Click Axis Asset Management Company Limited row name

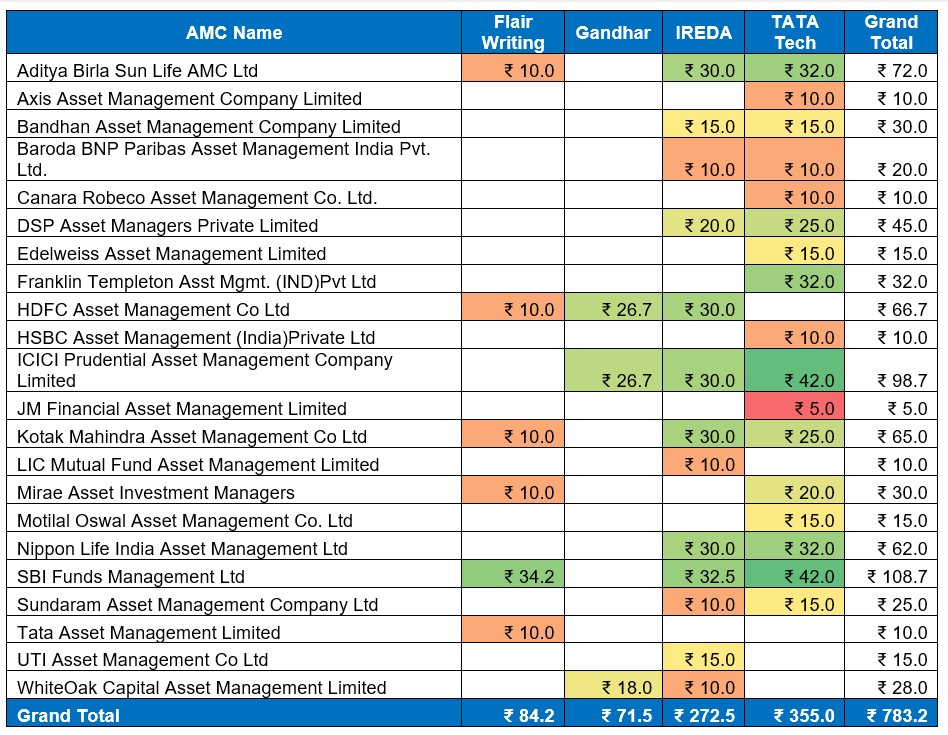189,99
